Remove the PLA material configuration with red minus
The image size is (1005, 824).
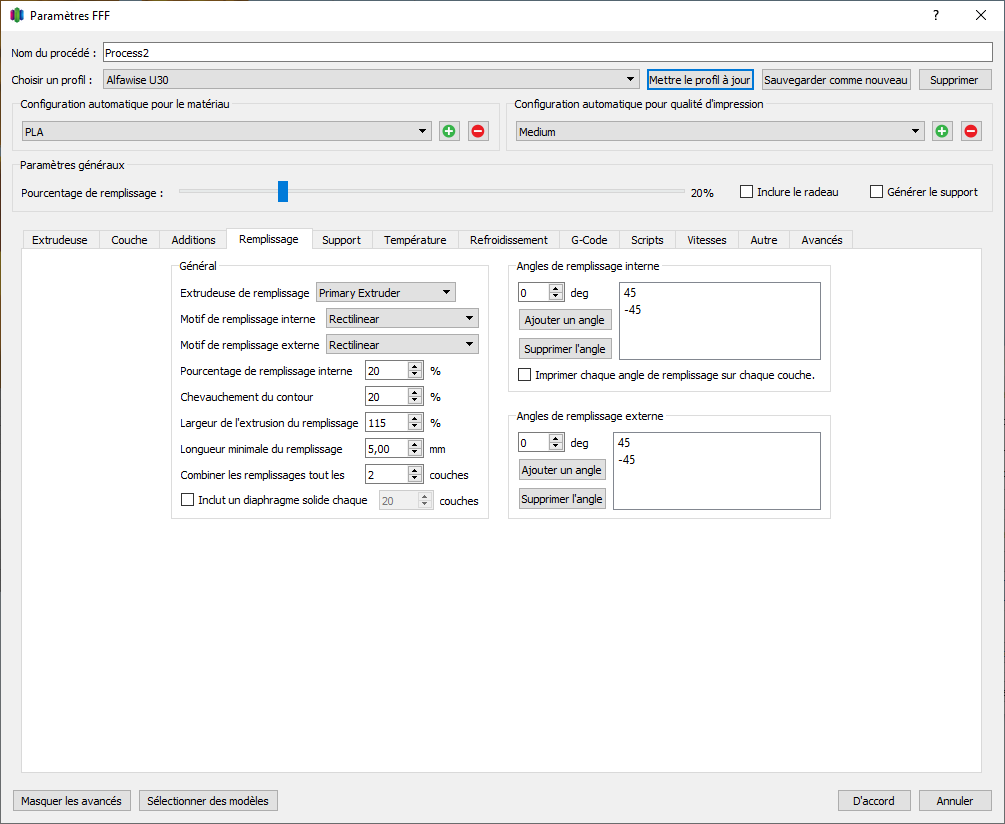(478, 131)
